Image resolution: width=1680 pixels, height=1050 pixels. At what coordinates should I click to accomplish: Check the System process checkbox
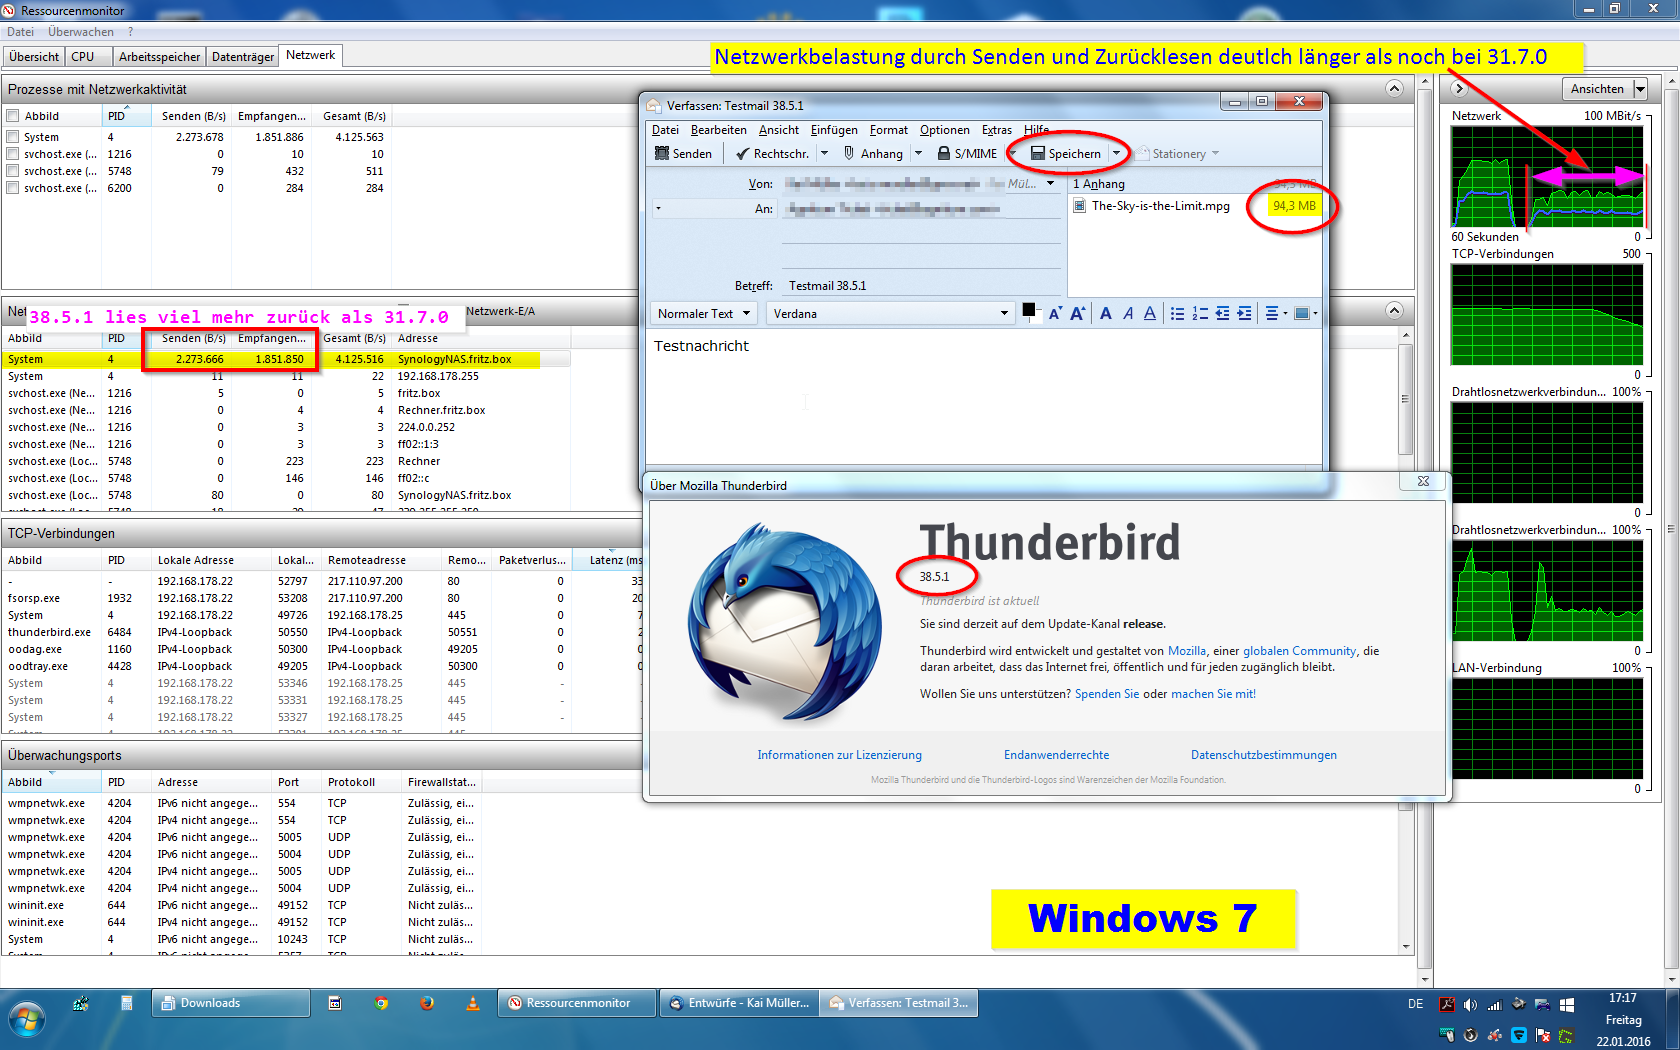click(x=13, y=137)
